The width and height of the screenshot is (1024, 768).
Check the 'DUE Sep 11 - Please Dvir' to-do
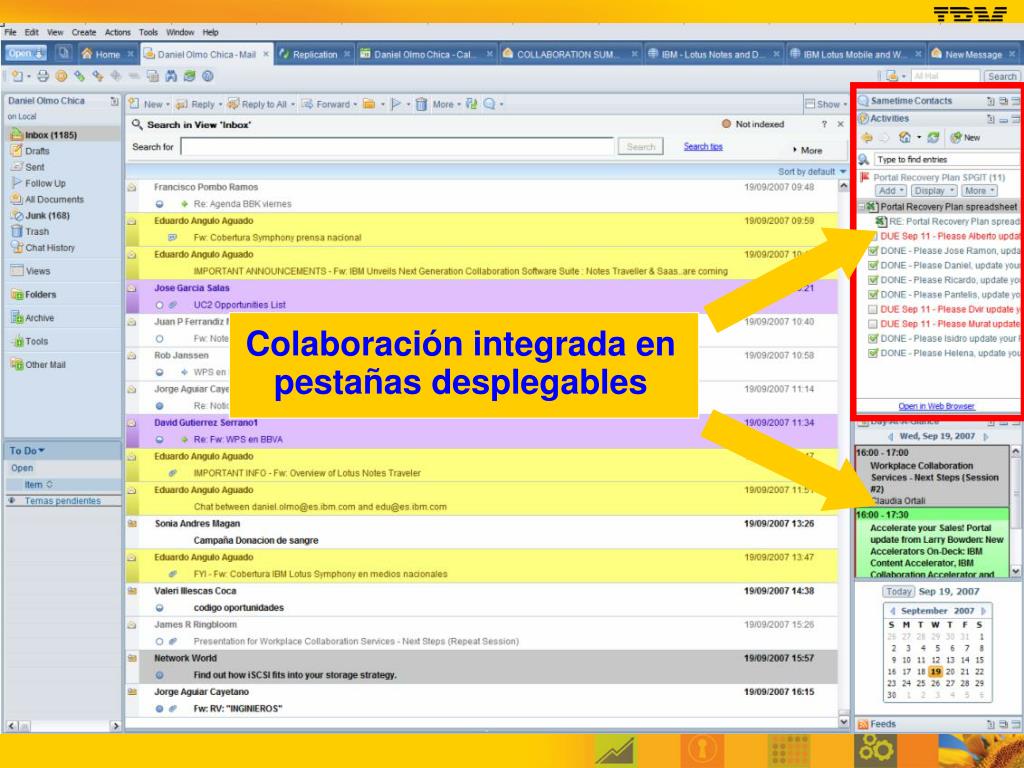[x=872, y=310]
